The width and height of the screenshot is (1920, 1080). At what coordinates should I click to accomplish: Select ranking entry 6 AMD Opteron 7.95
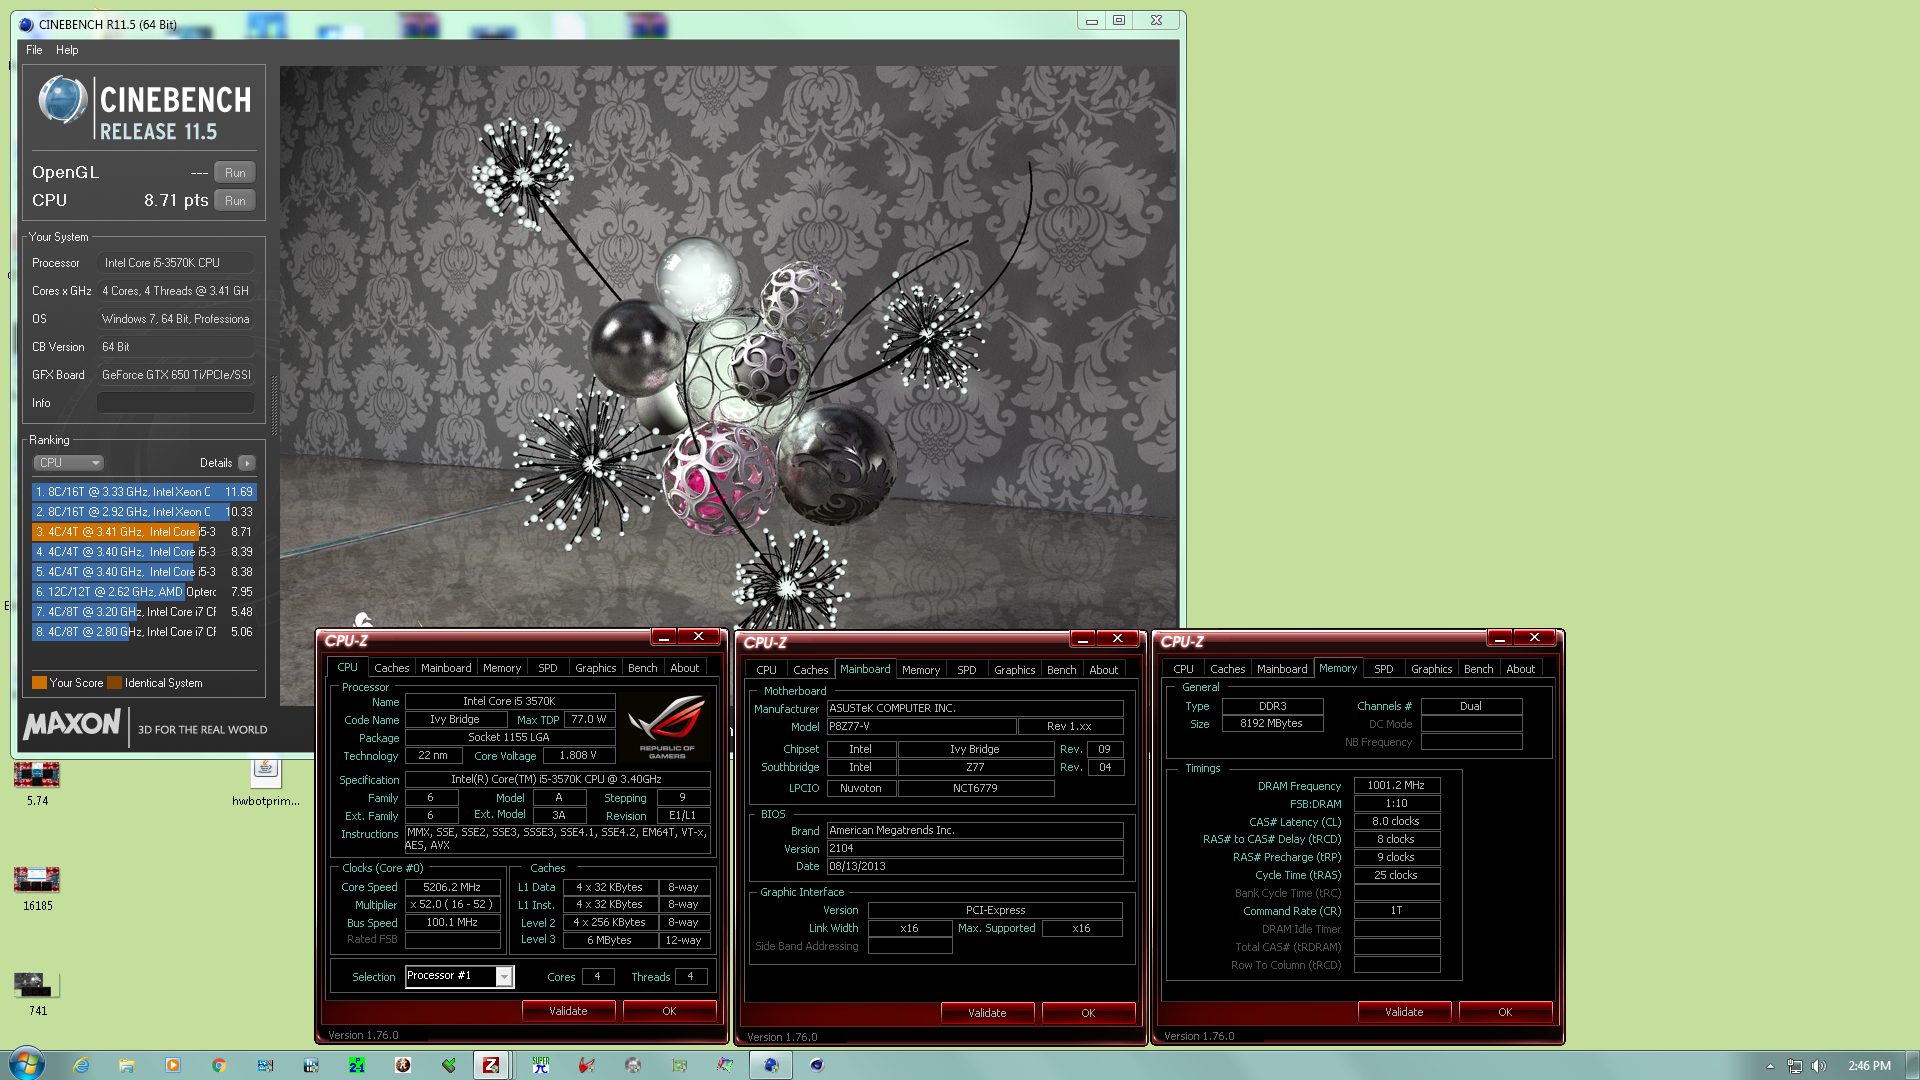(144, 592)
